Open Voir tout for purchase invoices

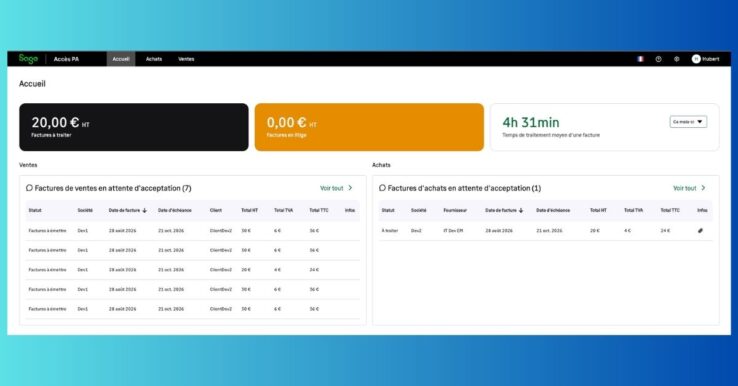tap(689, 188)
